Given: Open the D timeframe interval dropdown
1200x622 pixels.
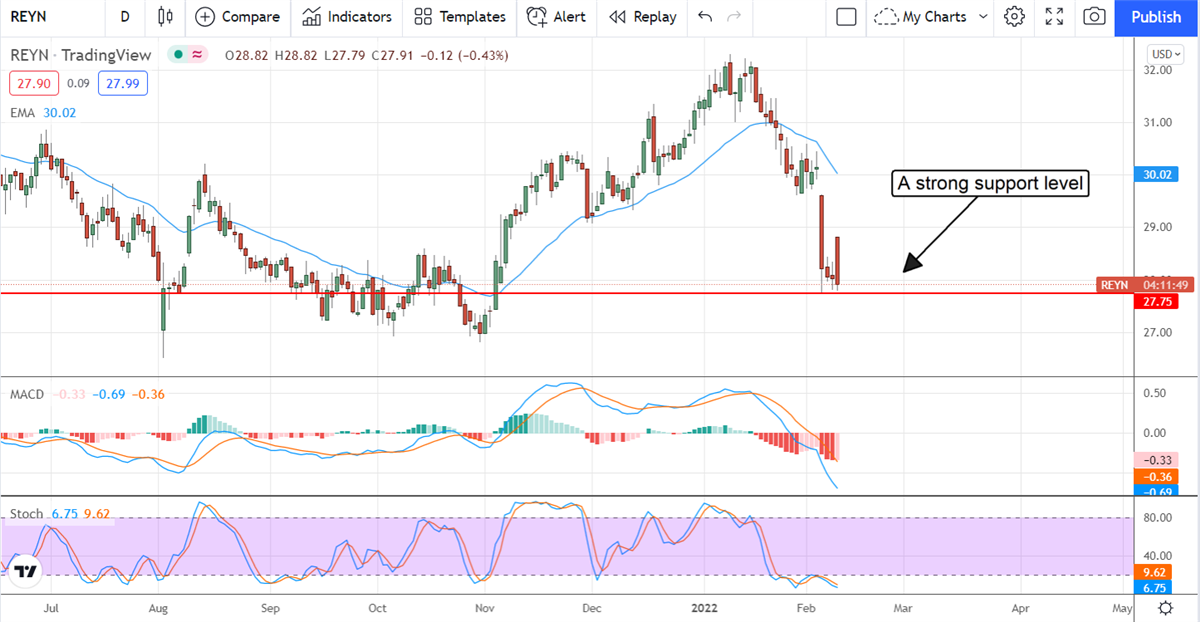Looking at the screenshot, I should pos(124,17).
